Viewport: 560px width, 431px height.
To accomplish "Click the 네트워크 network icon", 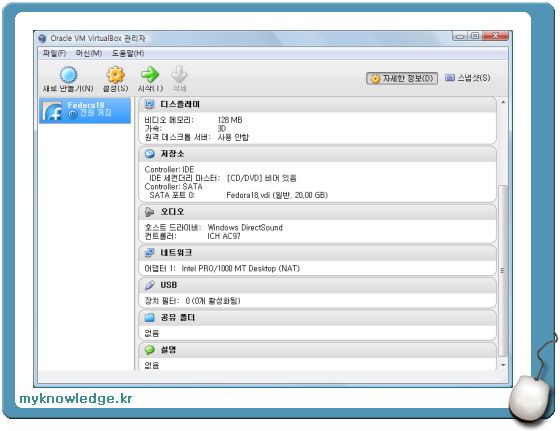I will pos(149,253).
